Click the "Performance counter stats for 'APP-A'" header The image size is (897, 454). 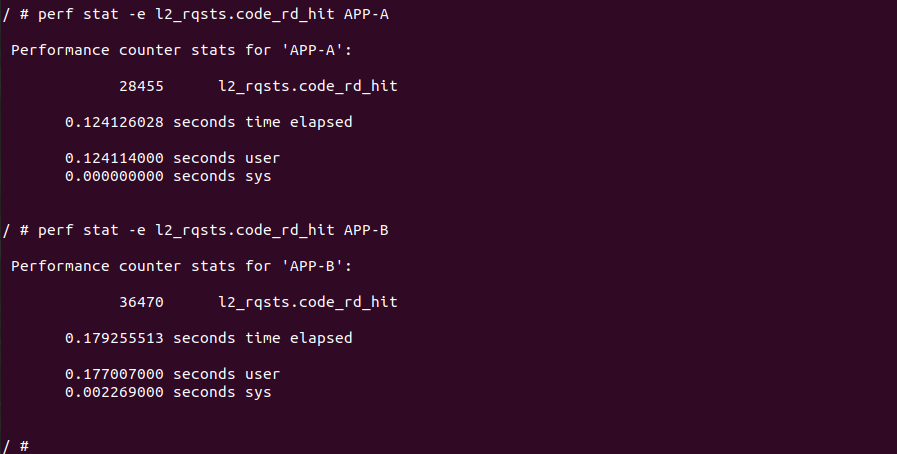(x=186, y=50)
